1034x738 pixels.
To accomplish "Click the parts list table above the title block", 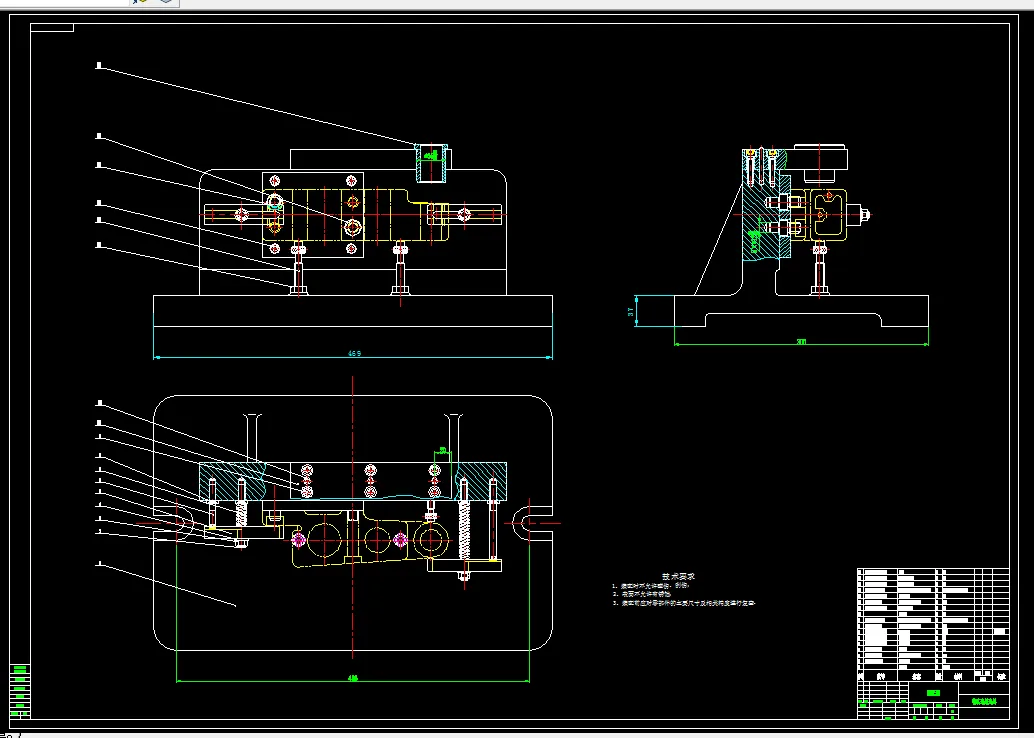I will pyautogui.click(x=933, y=625).
